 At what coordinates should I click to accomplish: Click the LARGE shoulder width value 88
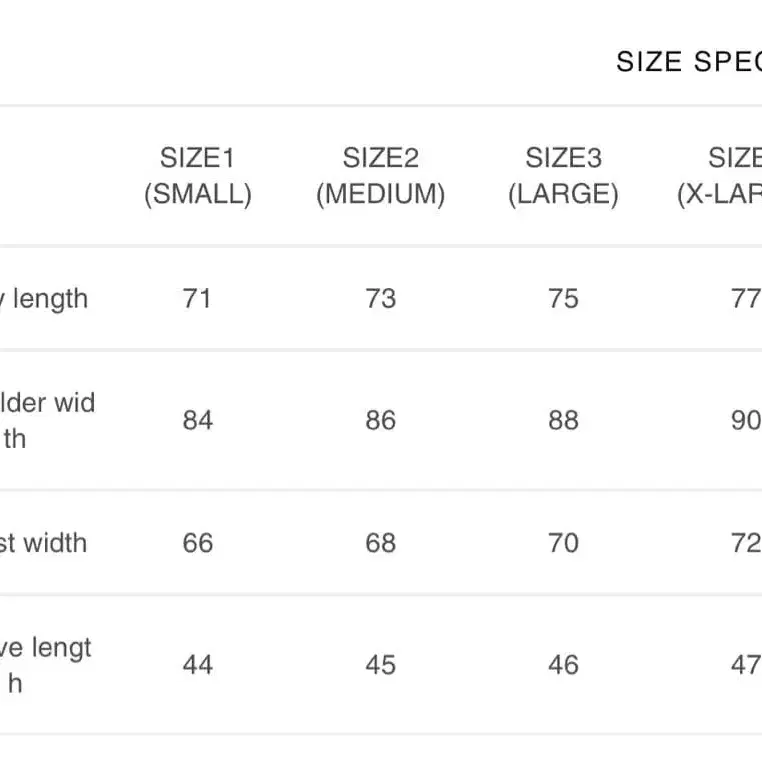(x=563, y=421)
